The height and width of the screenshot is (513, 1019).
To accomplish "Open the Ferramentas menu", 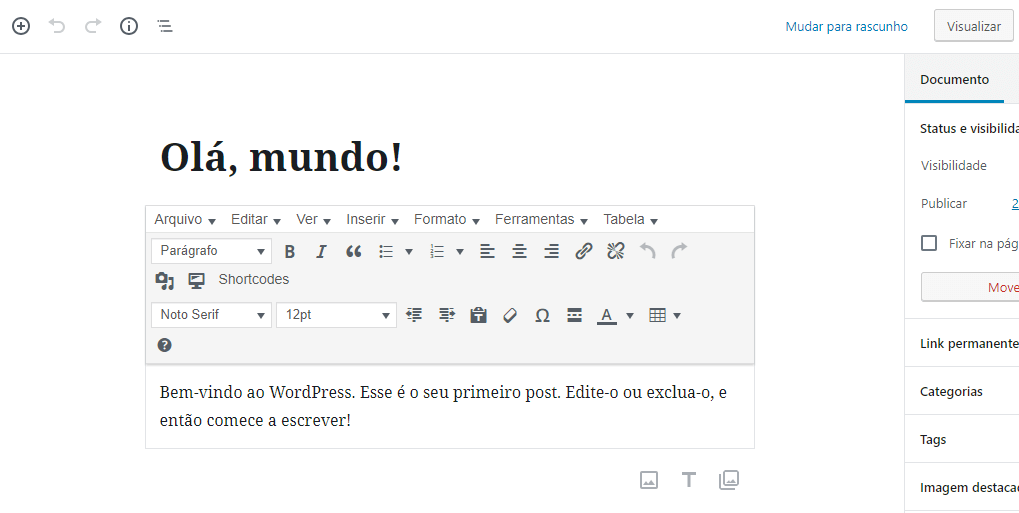I will point(541,220).
